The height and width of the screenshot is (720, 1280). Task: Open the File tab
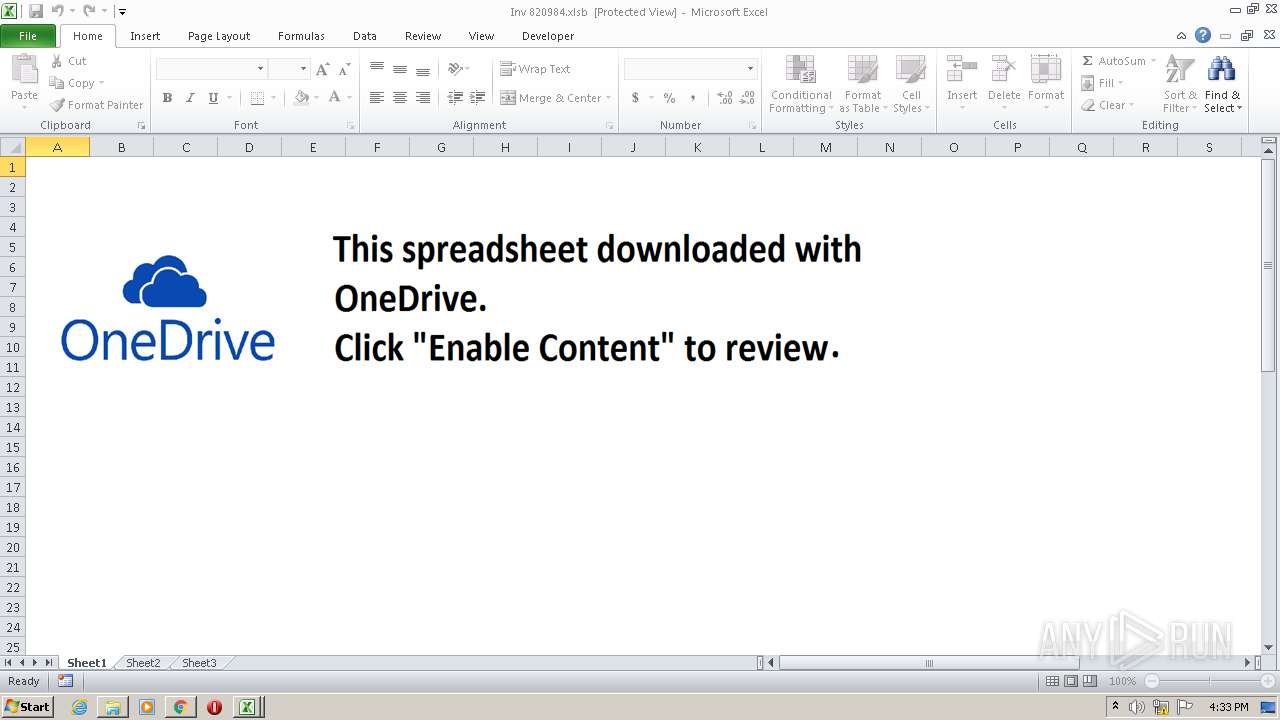tap(28, 36)
